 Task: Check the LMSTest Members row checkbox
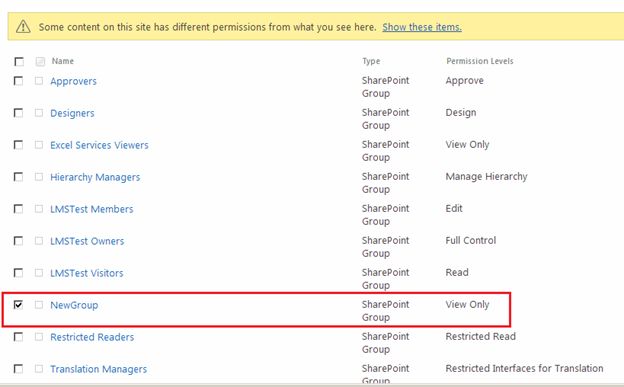[18, 209]
